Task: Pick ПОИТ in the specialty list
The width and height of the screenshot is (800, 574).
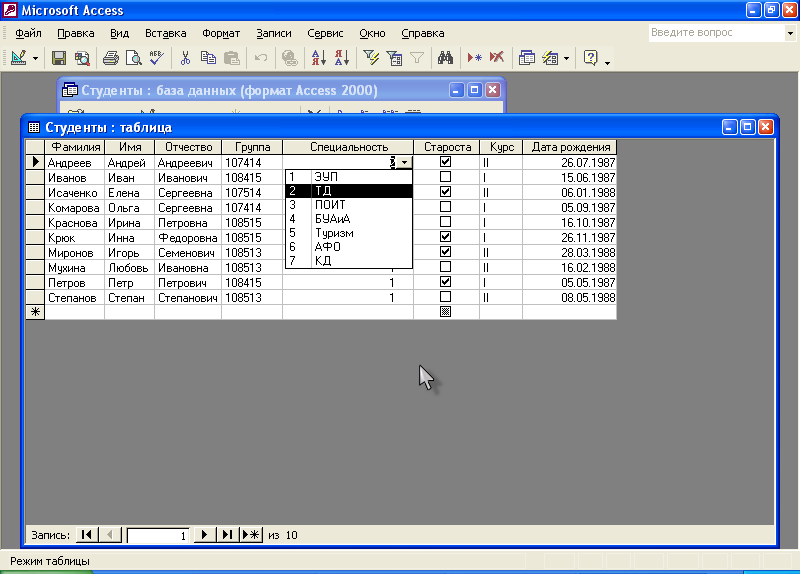Action: pyautogui.click(x=348, y=205)
